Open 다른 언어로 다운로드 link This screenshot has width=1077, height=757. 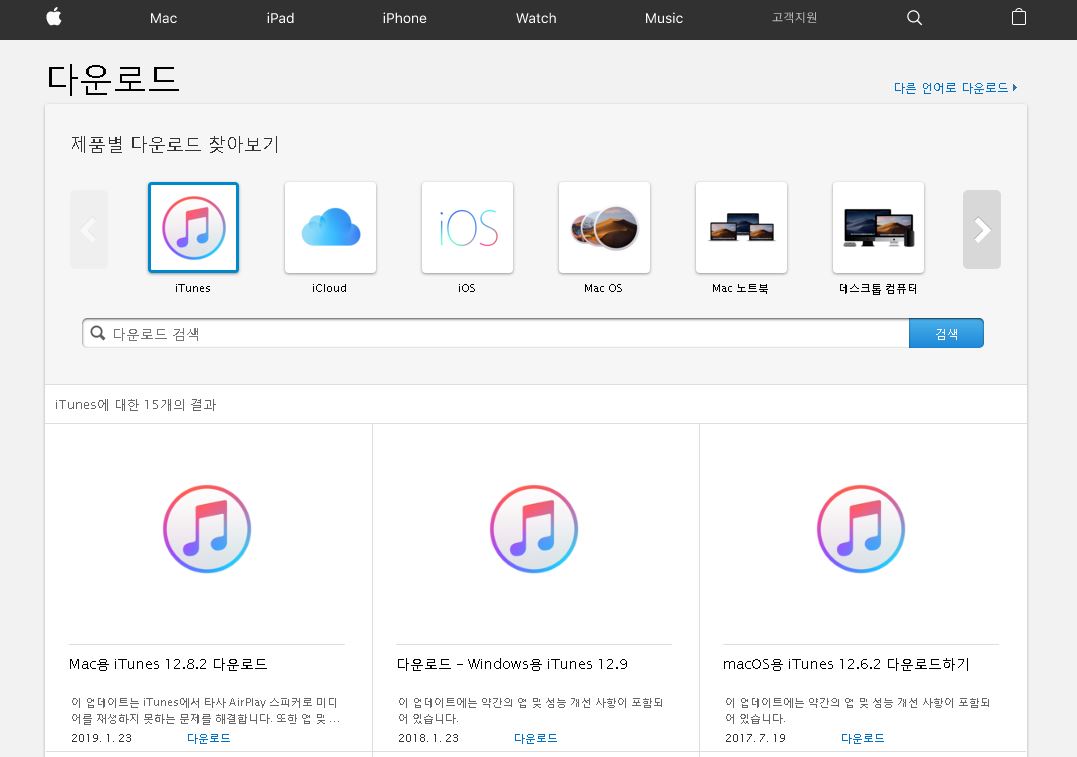tap(955, 88)
